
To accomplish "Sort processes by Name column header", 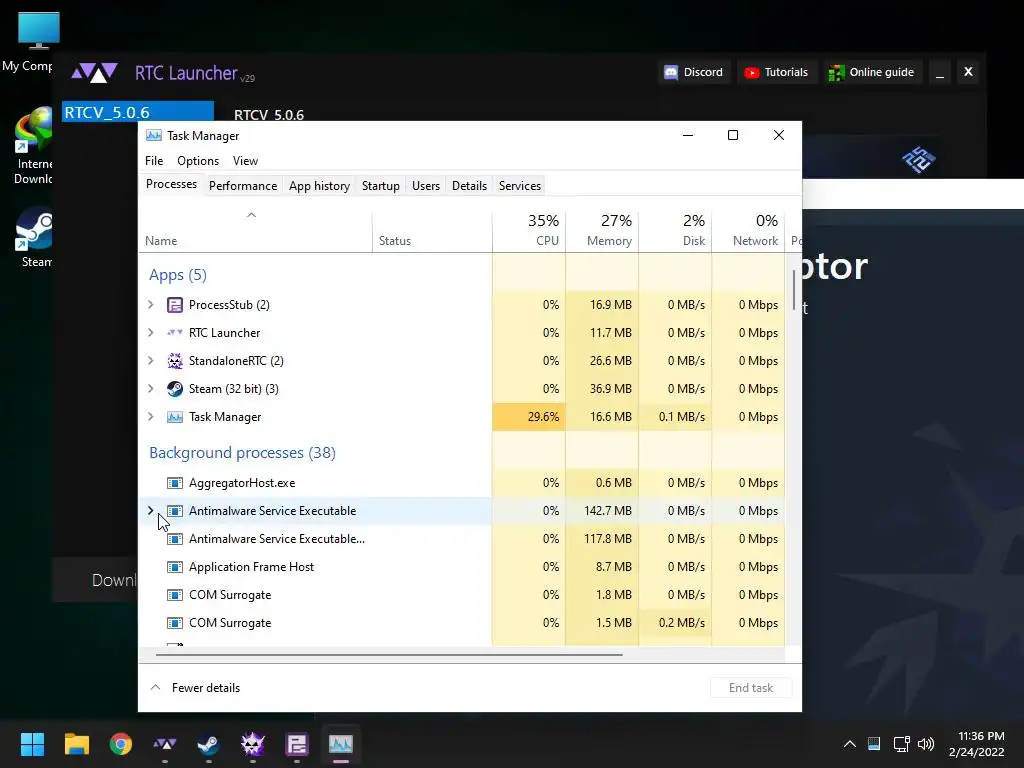I will tap(255, 231).
